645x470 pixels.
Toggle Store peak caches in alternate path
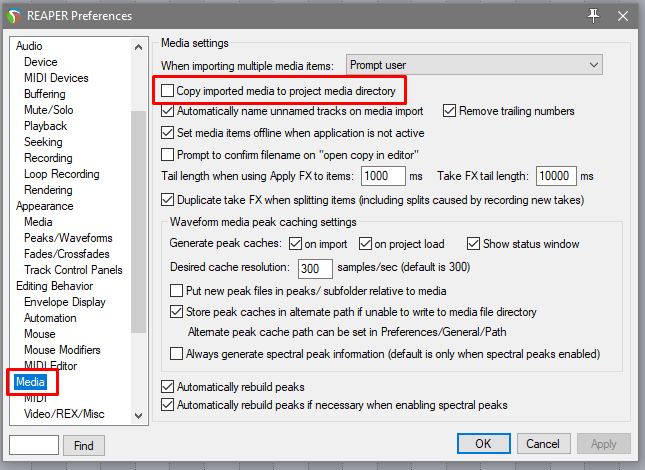click(176, 312)
